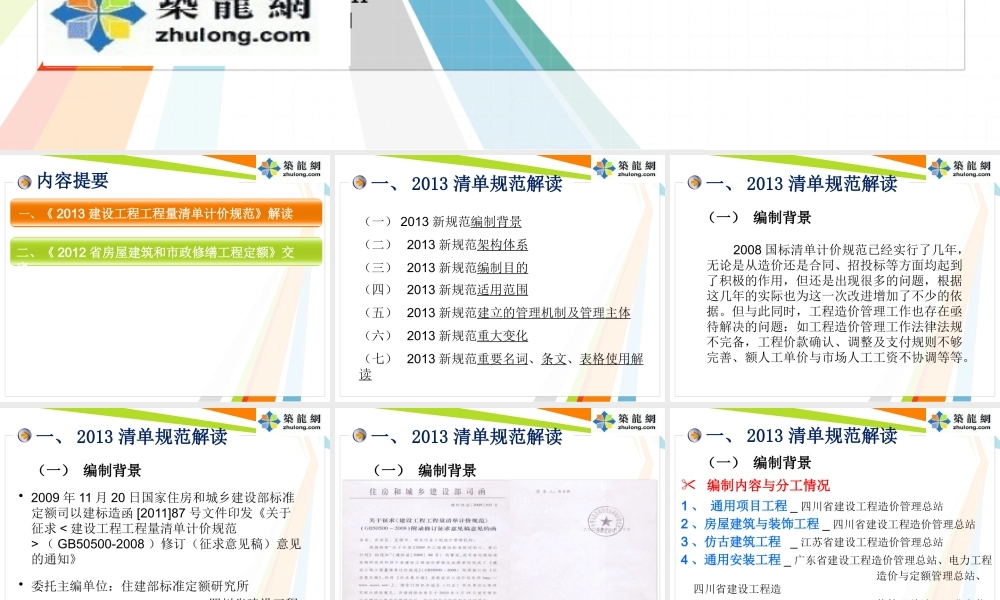Click the Zhulong logo on the seven-item outline slide

coord(624,168)
